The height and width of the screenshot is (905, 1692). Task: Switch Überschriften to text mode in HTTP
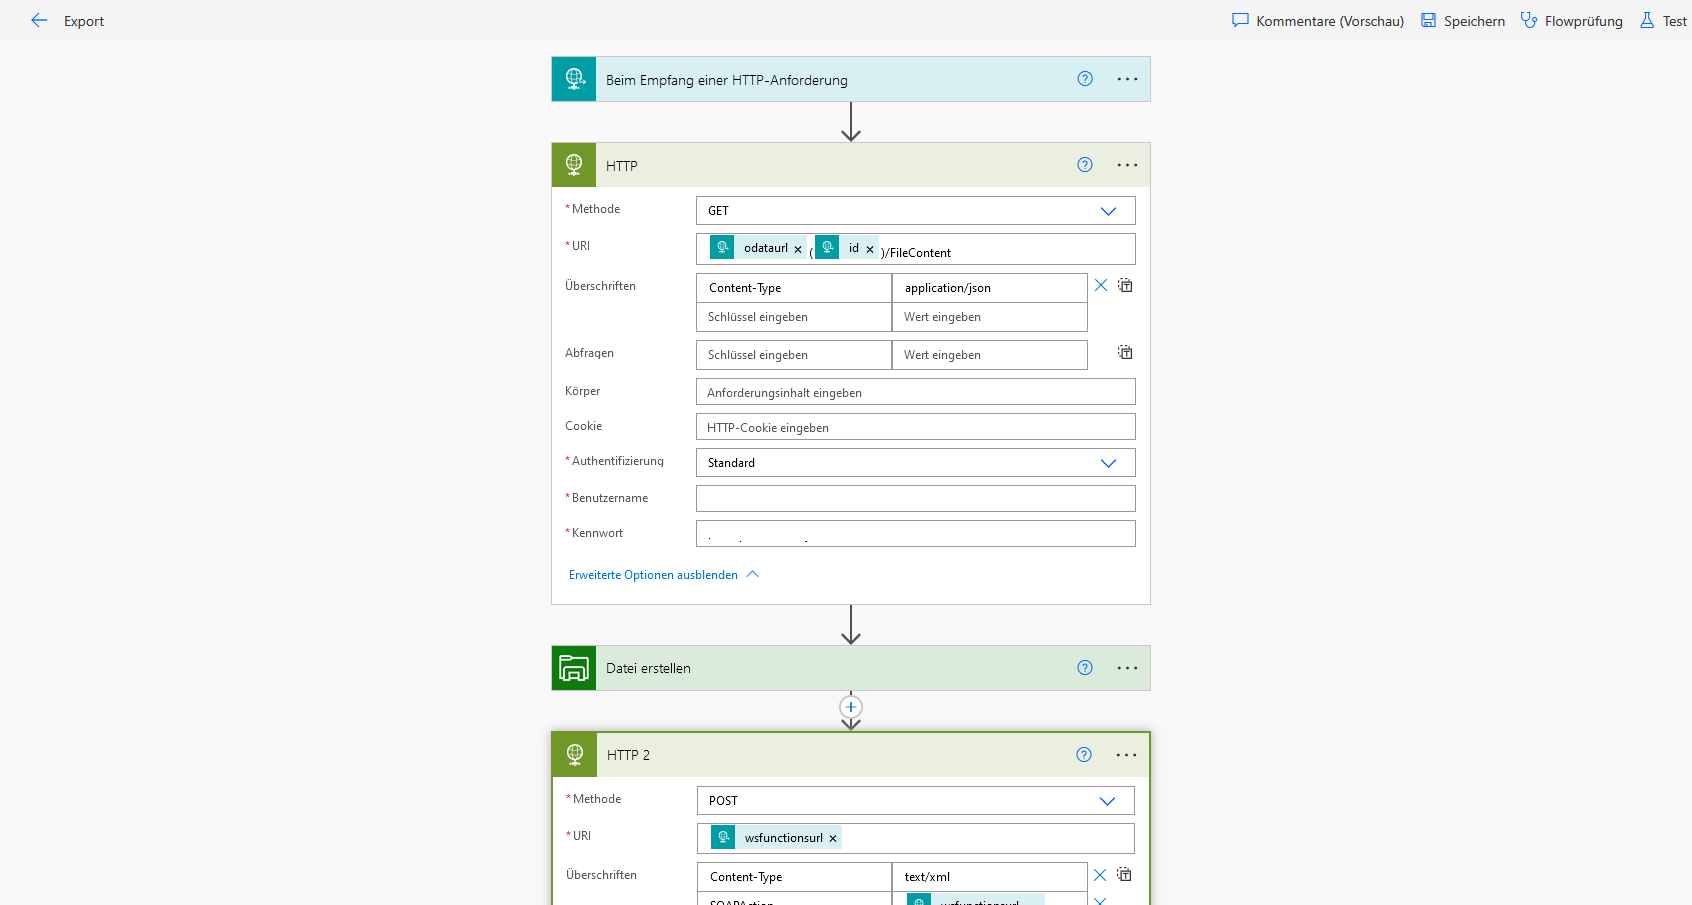click(x=1125, y=286)
